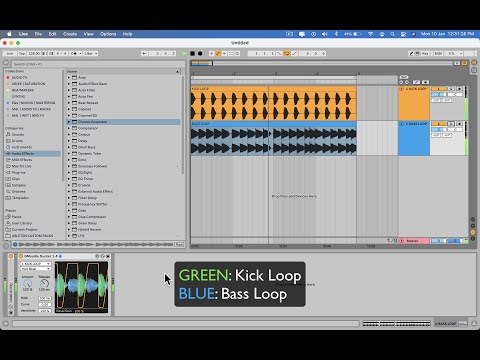Click the Follow playback back-arrow button
Image resolution: width=480 pixels, height=360 pixels.
(x=144, y=53)
